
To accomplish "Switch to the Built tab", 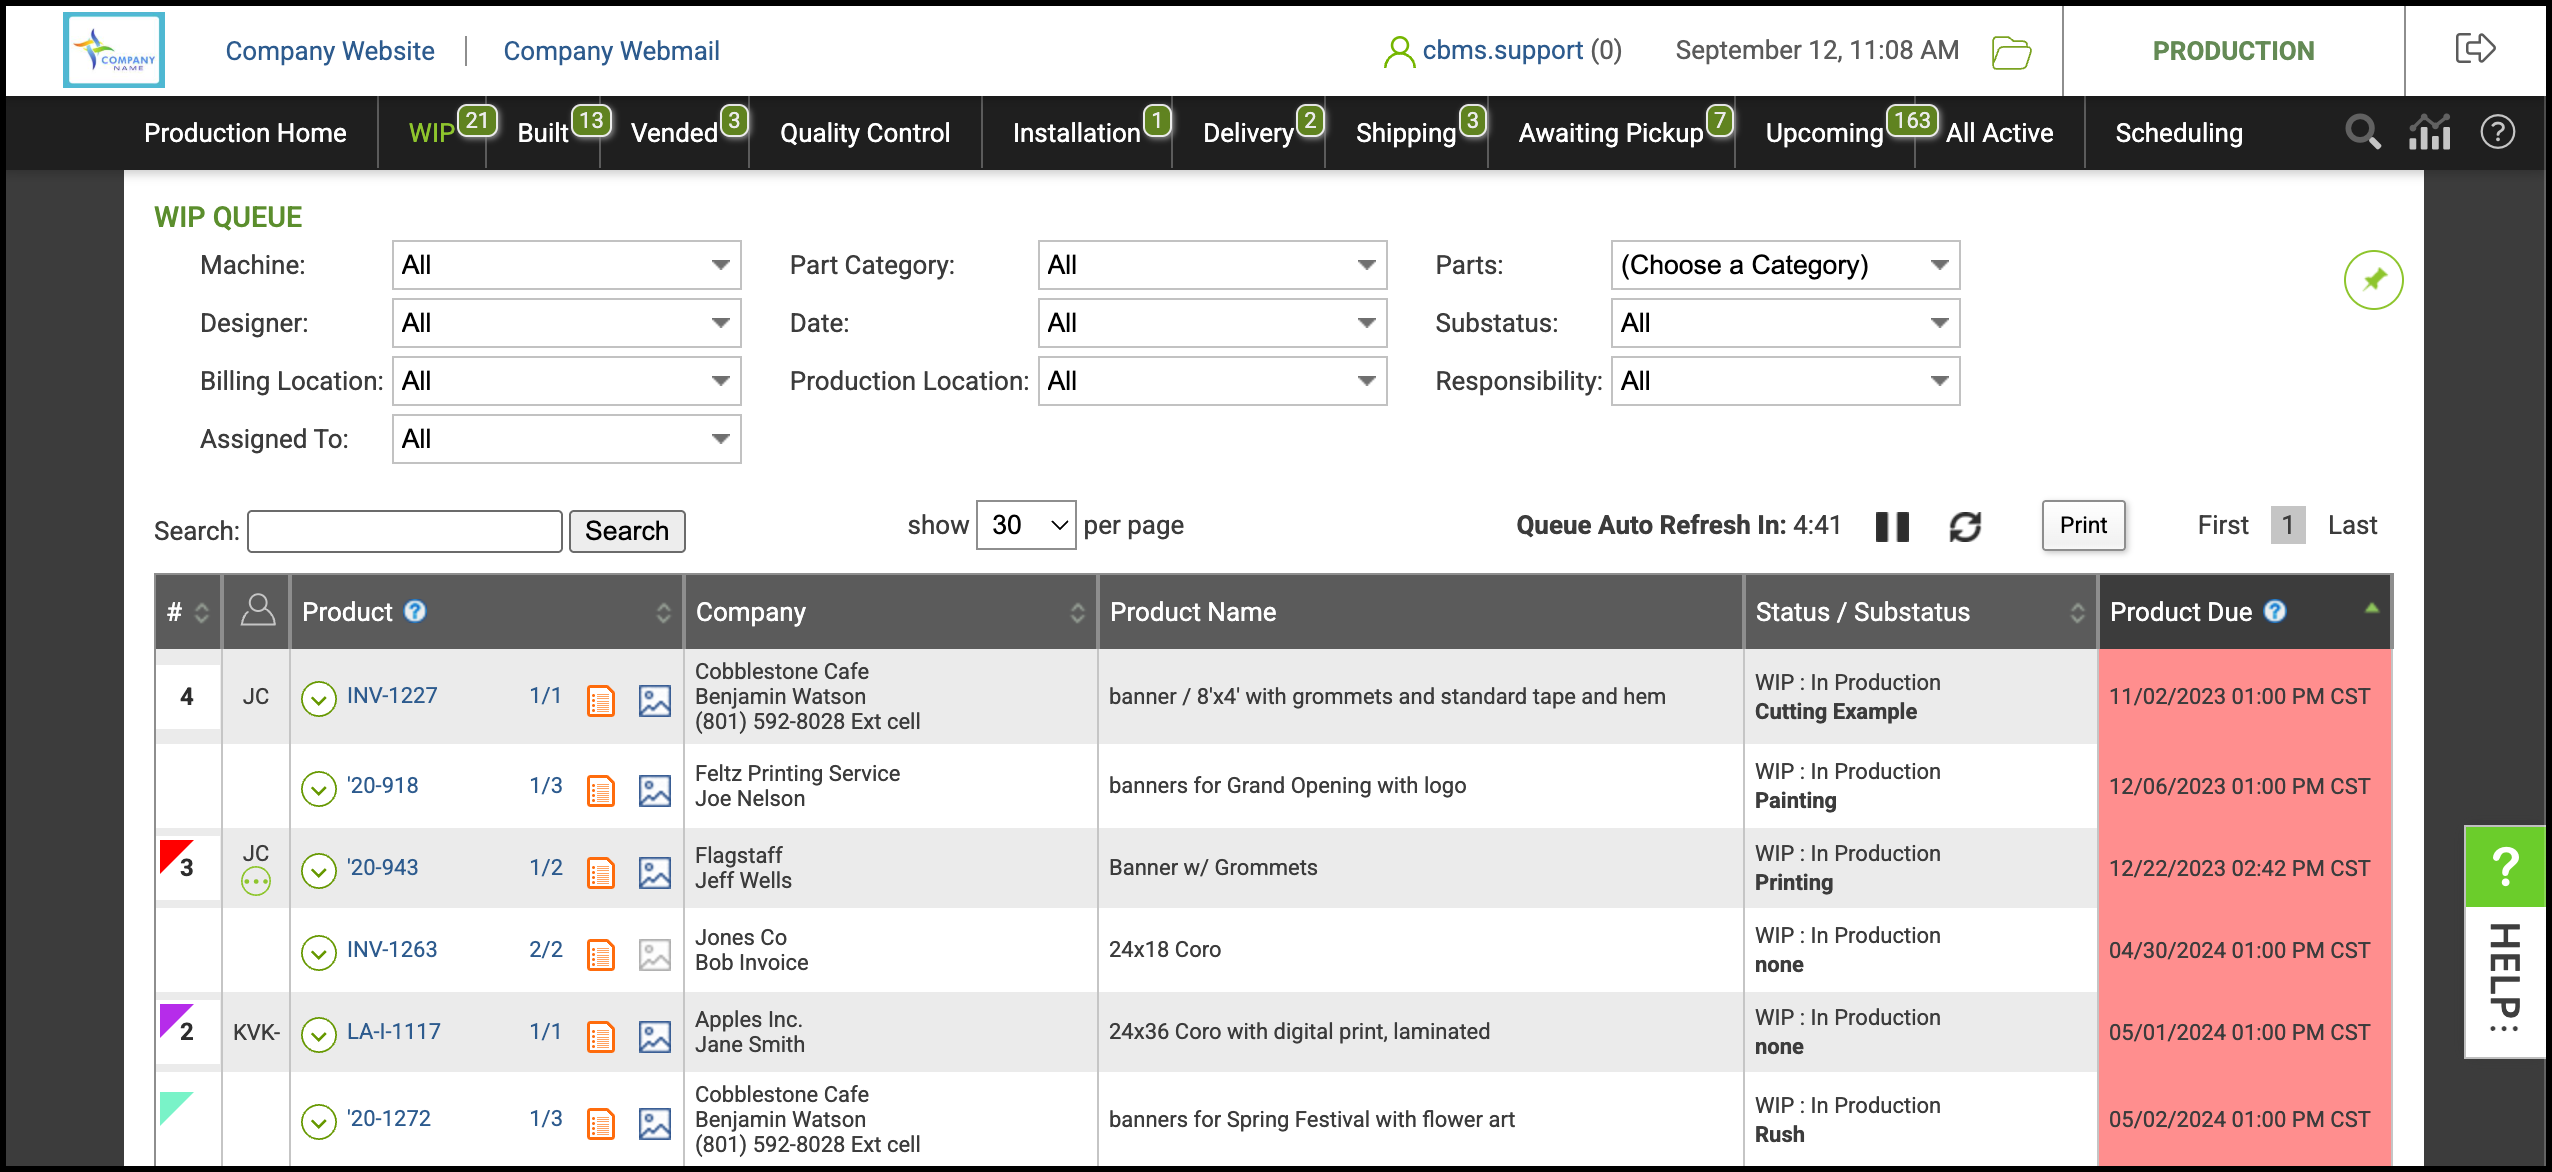I will point(543,133).
